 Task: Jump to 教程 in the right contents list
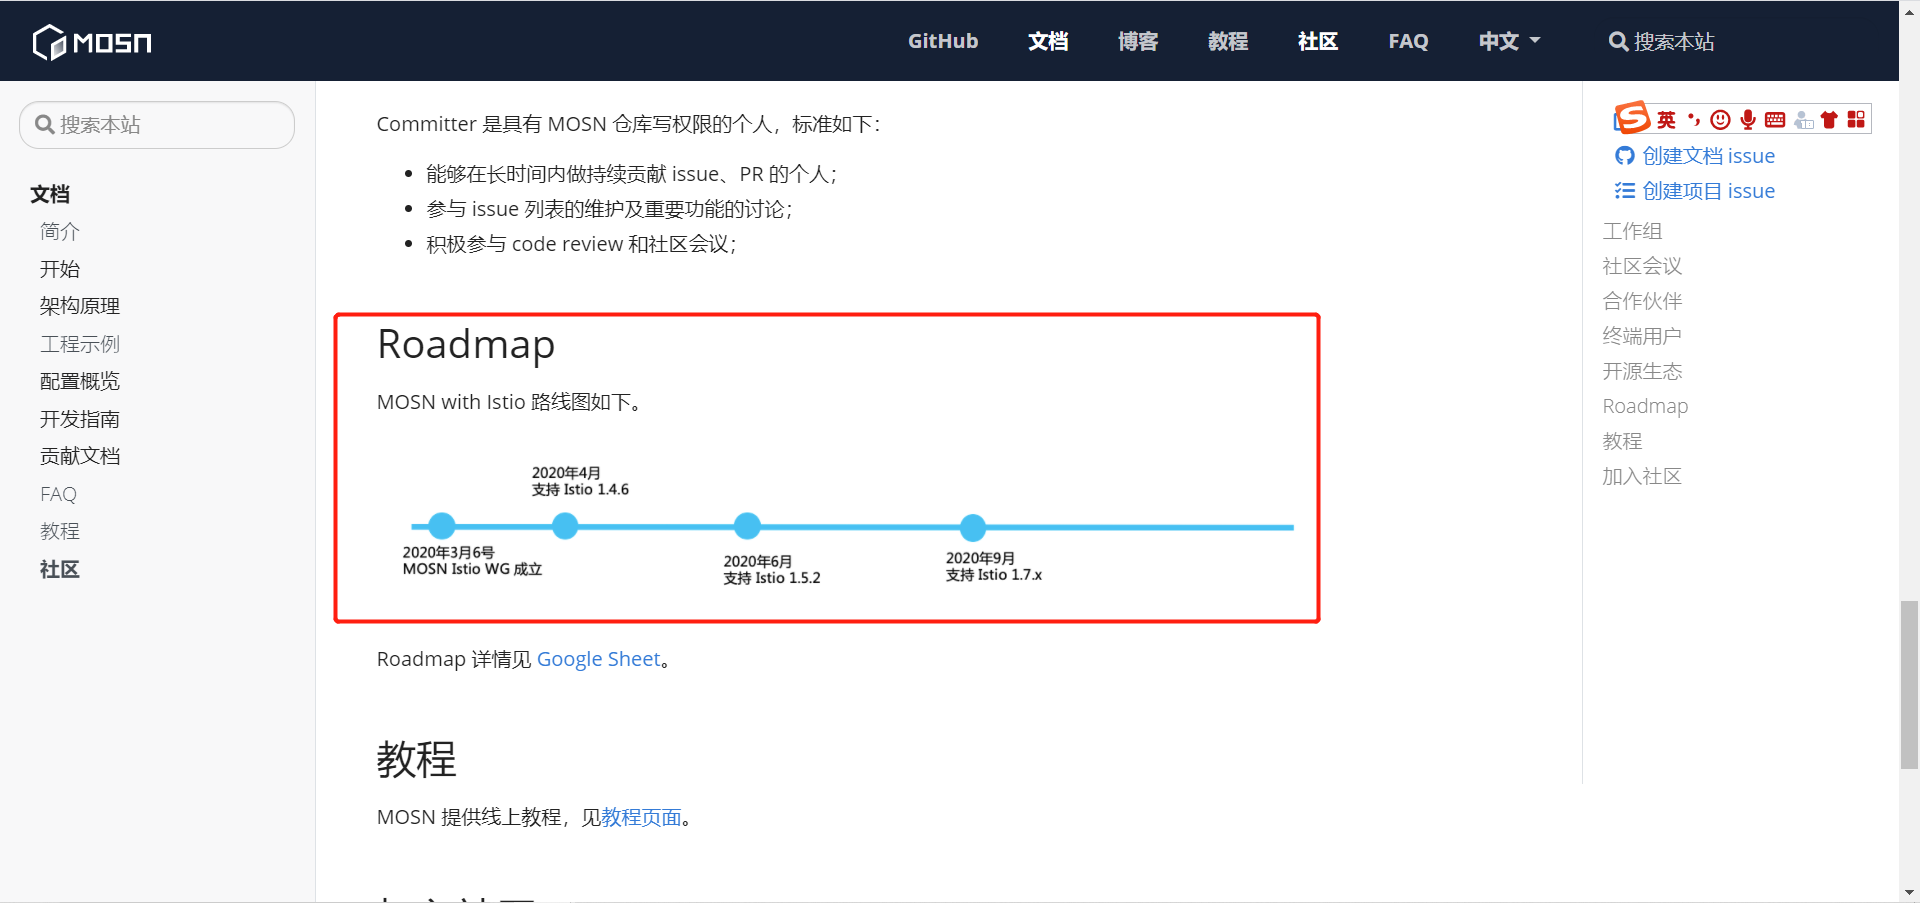coord(1622,441)
